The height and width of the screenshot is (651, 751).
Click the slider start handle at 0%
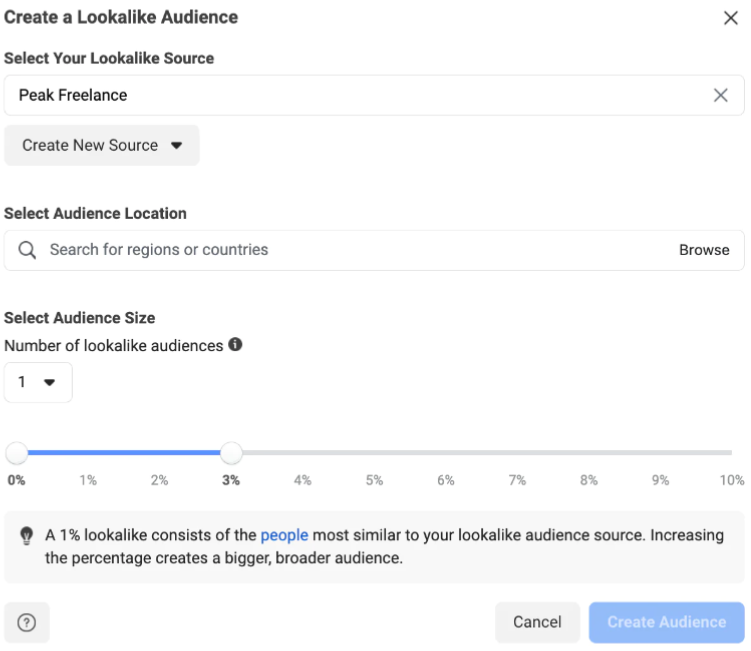coord(16,453)
